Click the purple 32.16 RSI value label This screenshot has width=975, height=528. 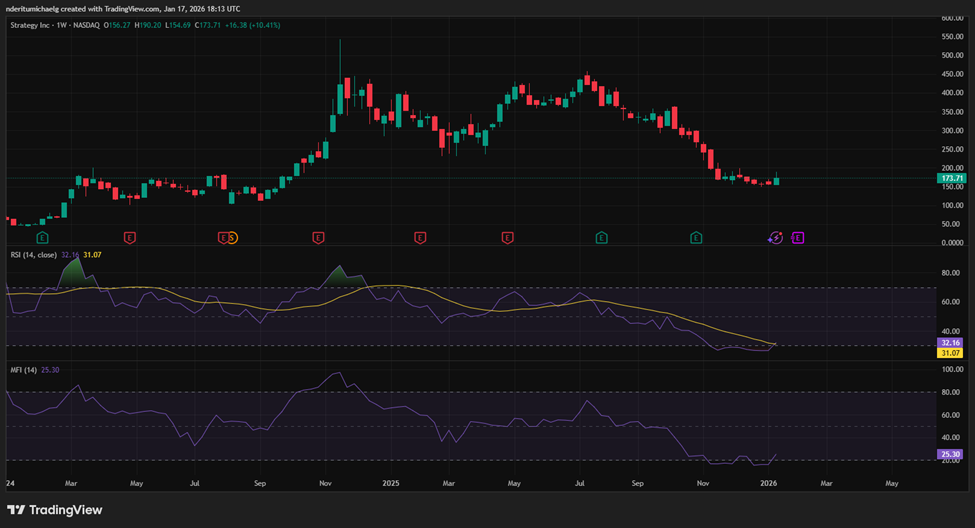coord(951,342)
